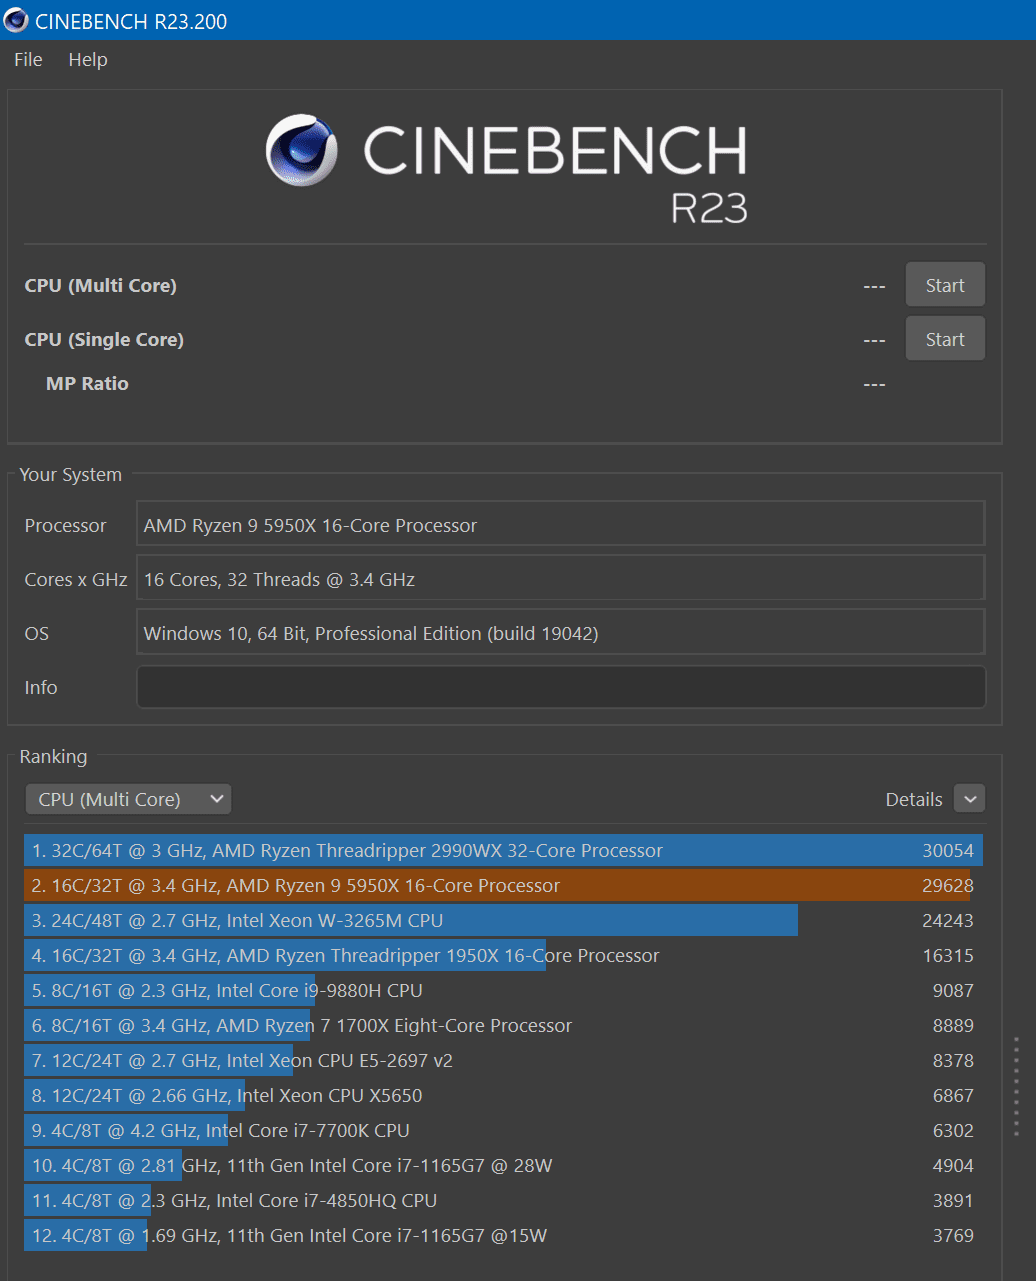
Task: Click the Processor name field
Action: 560,525
